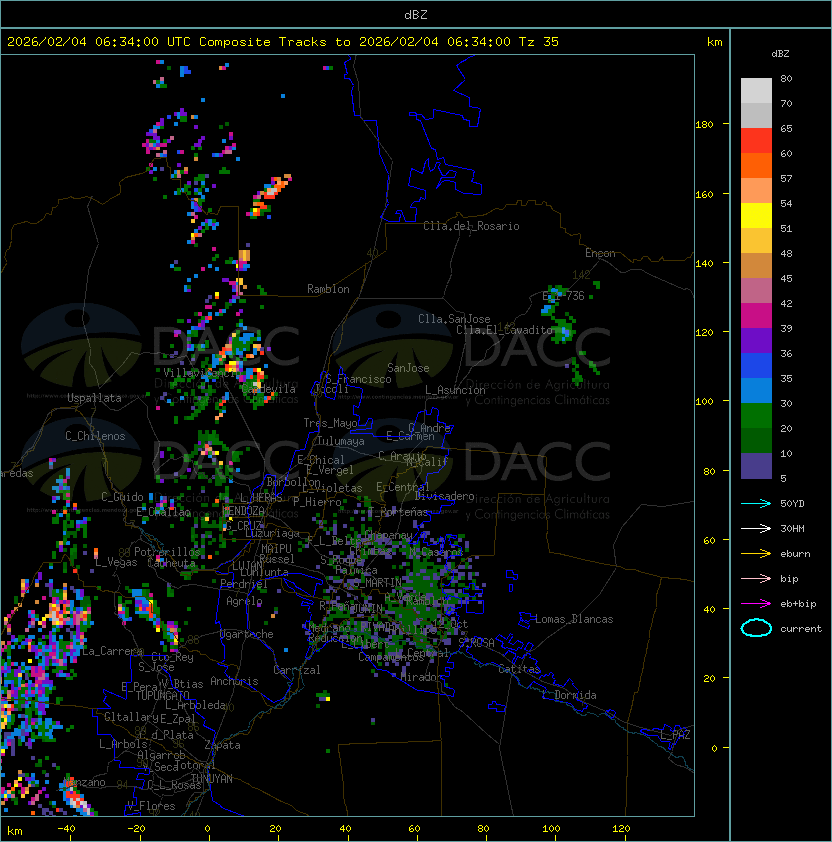Click the Clla.del_Rosario map label
Viewport: 832px width, 842px height.
471,226
